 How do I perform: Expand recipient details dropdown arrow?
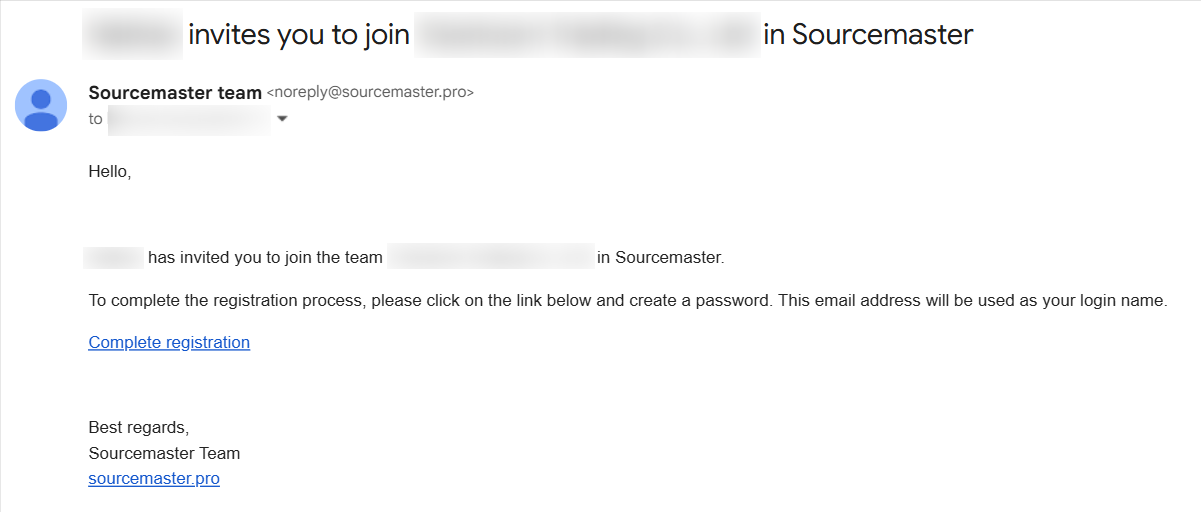click(x=282, y=119)
